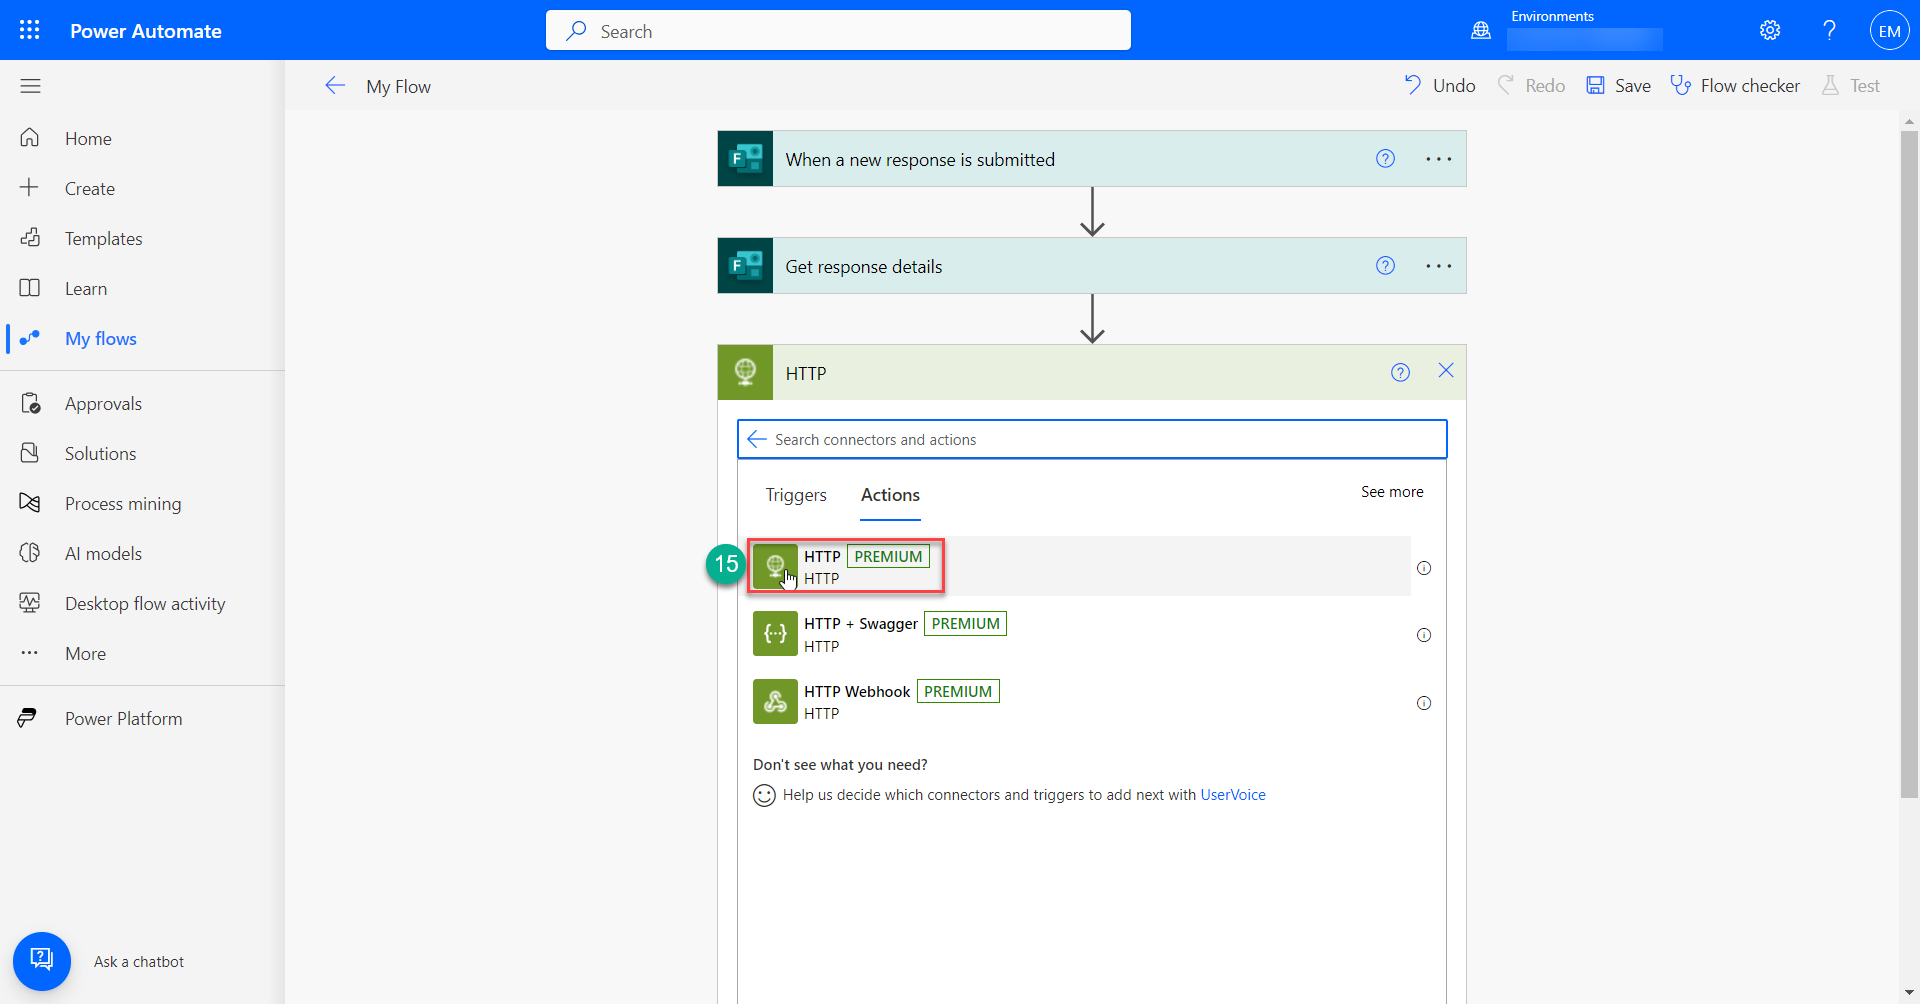Screen dimensions: 1920x1004
Task: Collapse the left navigation hamburger menu
Action: [30, 86]
